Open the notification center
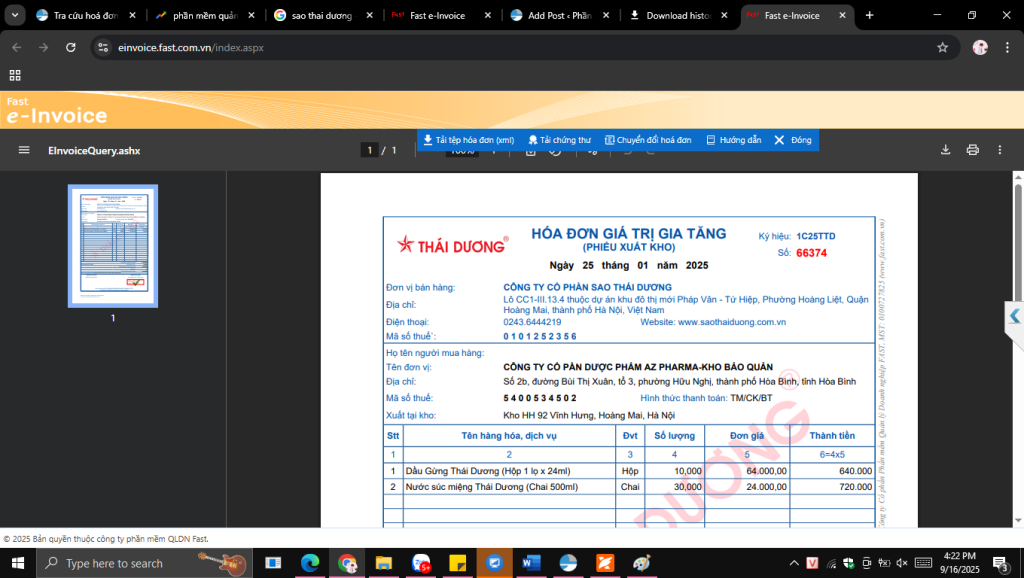 coord(1000,563)
